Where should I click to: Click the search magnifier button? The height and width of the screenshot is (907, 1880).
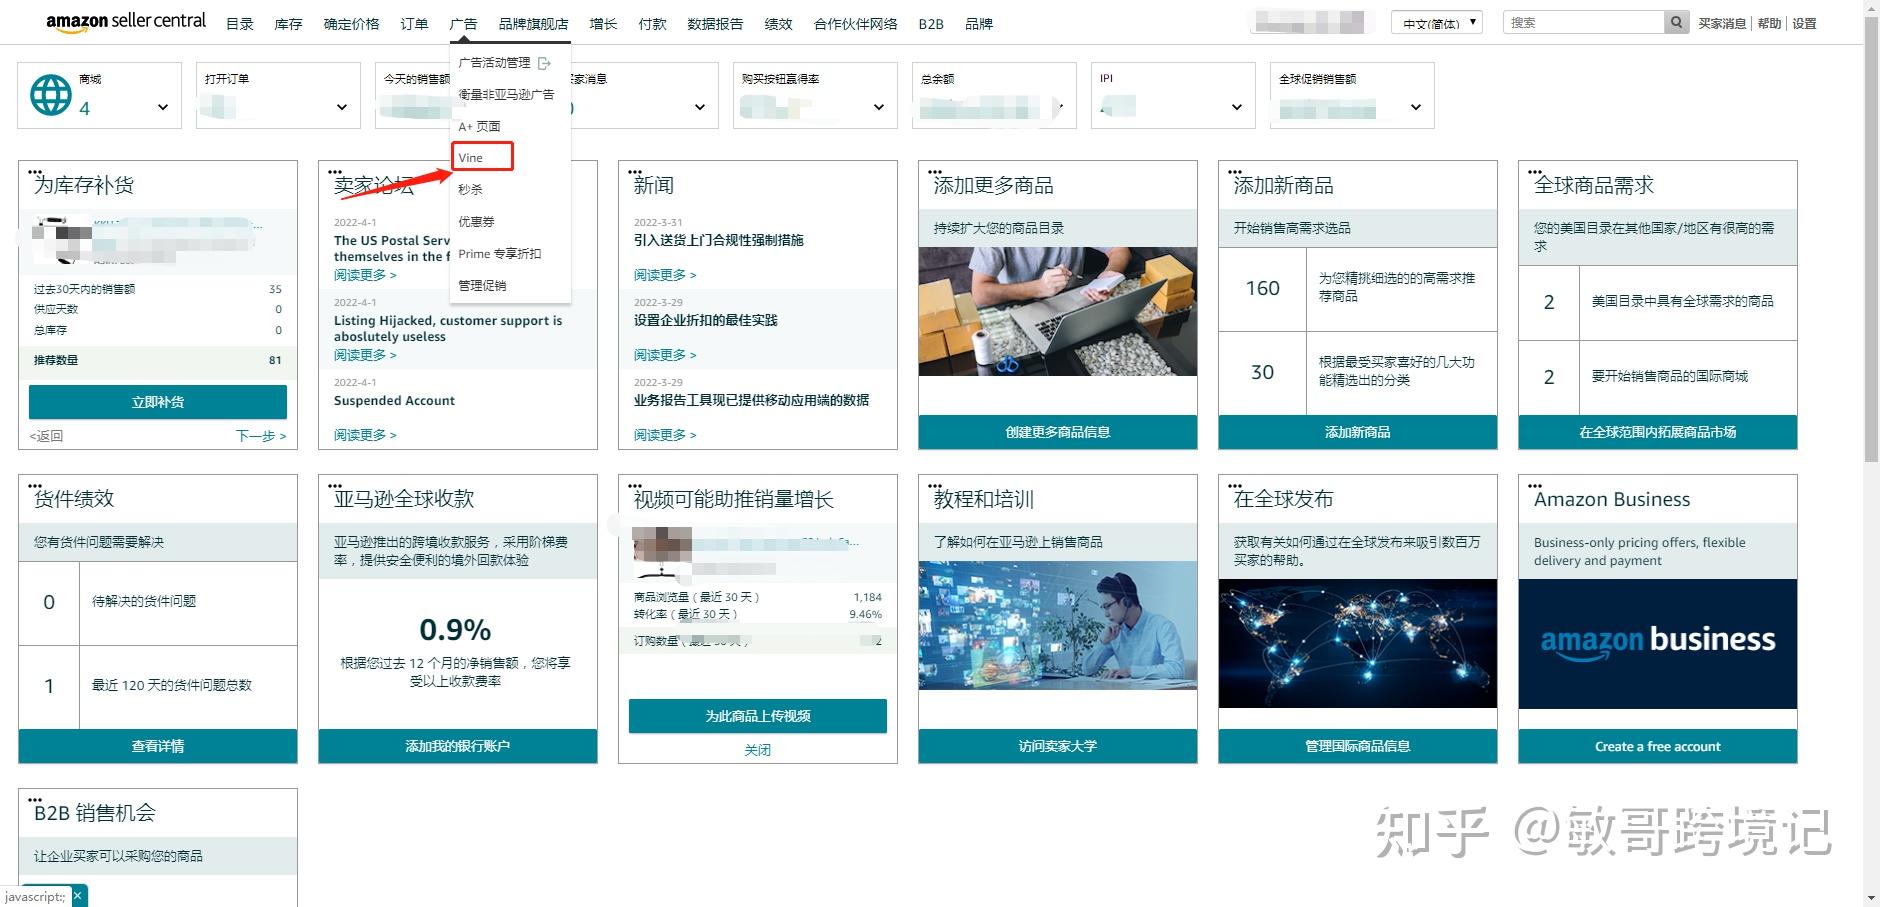[1676, 23]
